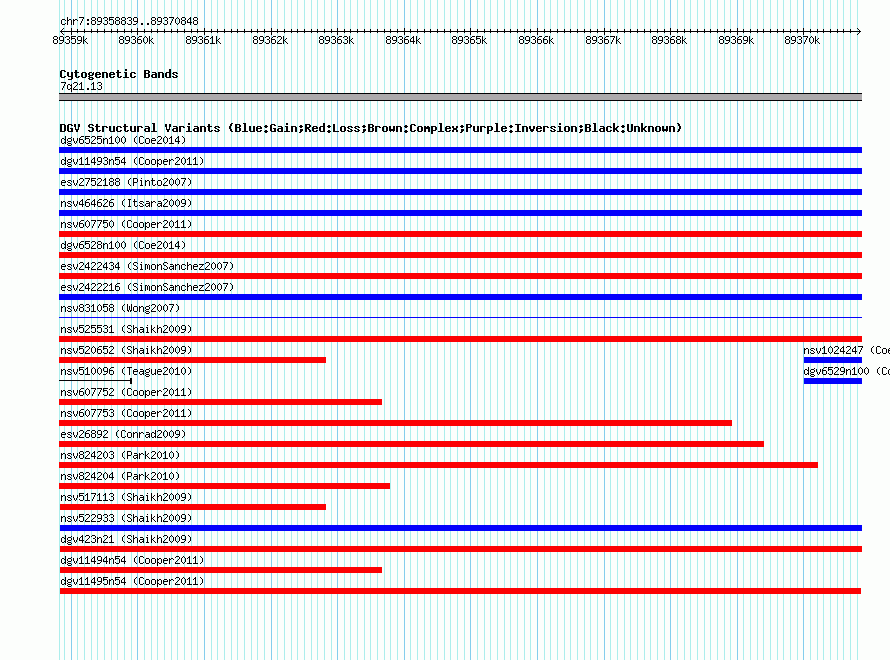Viewport: 890px width, 660px height.
Task: Select the nsv607753 (Cooper2011) red bar
Action: point(396,423)
